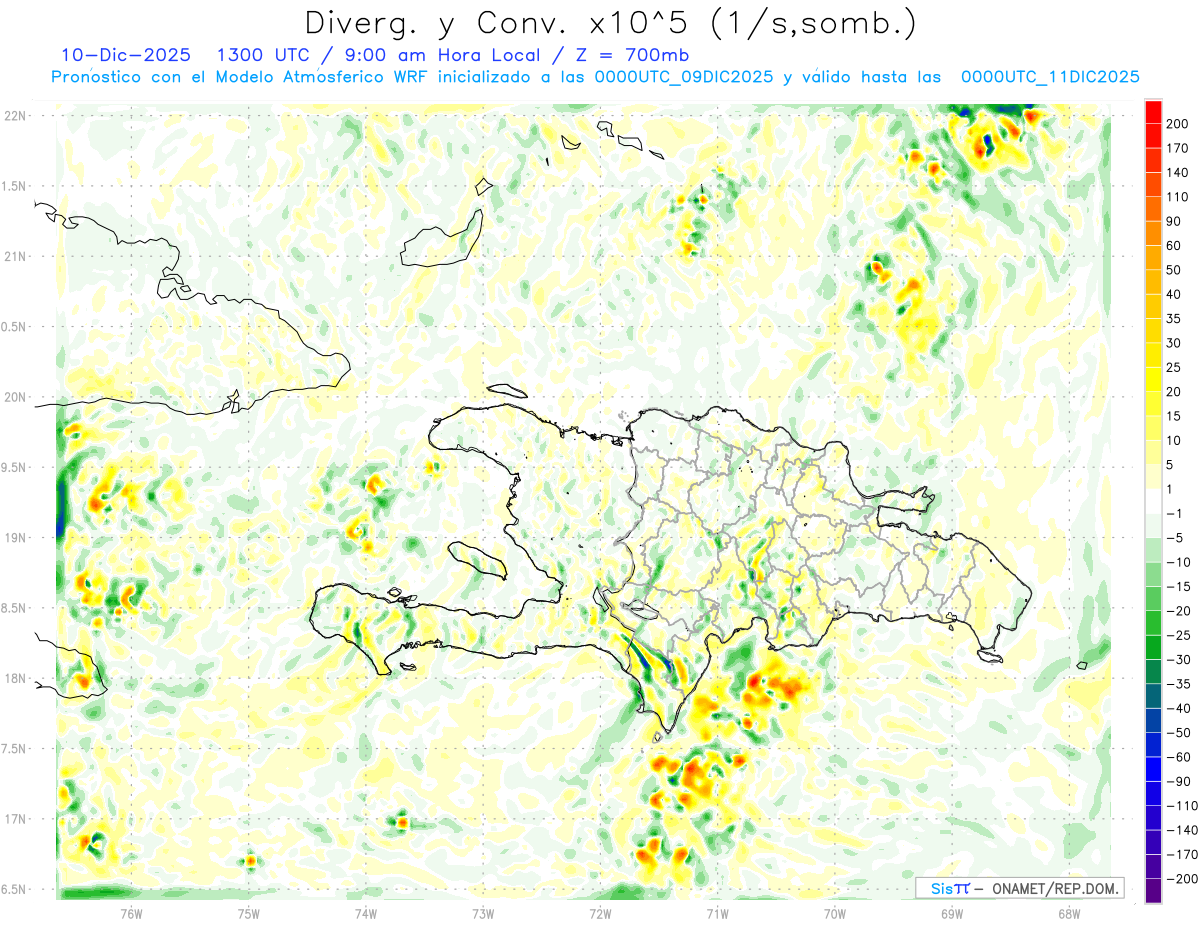Image resolution: width=1200 pixels, height=927 pixels.
Task: Click the '73W' longitude label
Action: (x=483, y=912)
